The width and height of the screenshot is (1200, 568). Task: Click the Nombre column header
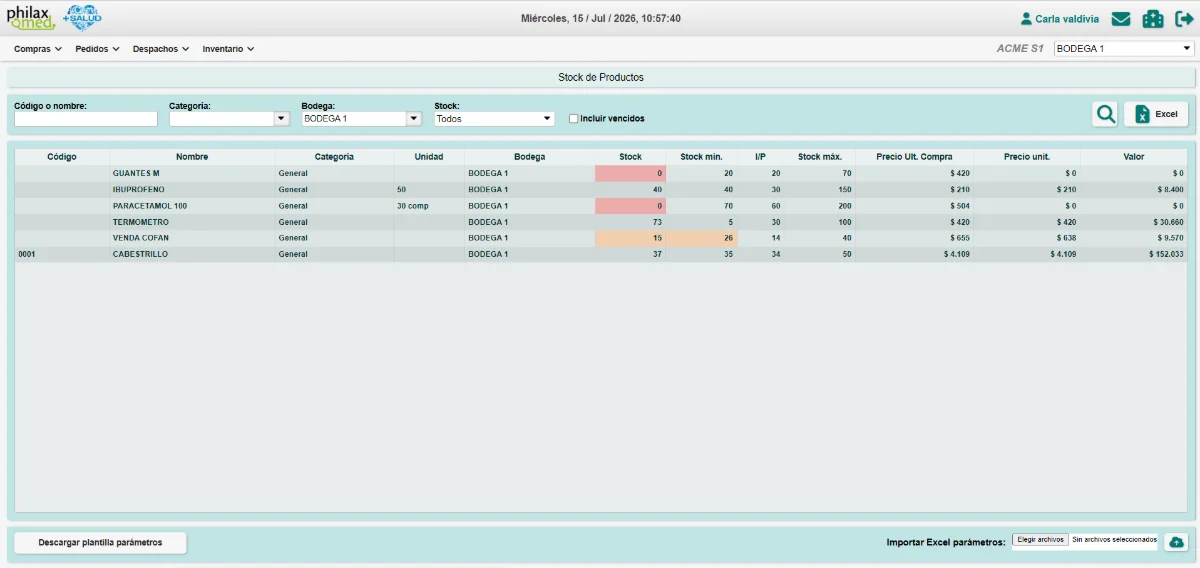point(192,157)
